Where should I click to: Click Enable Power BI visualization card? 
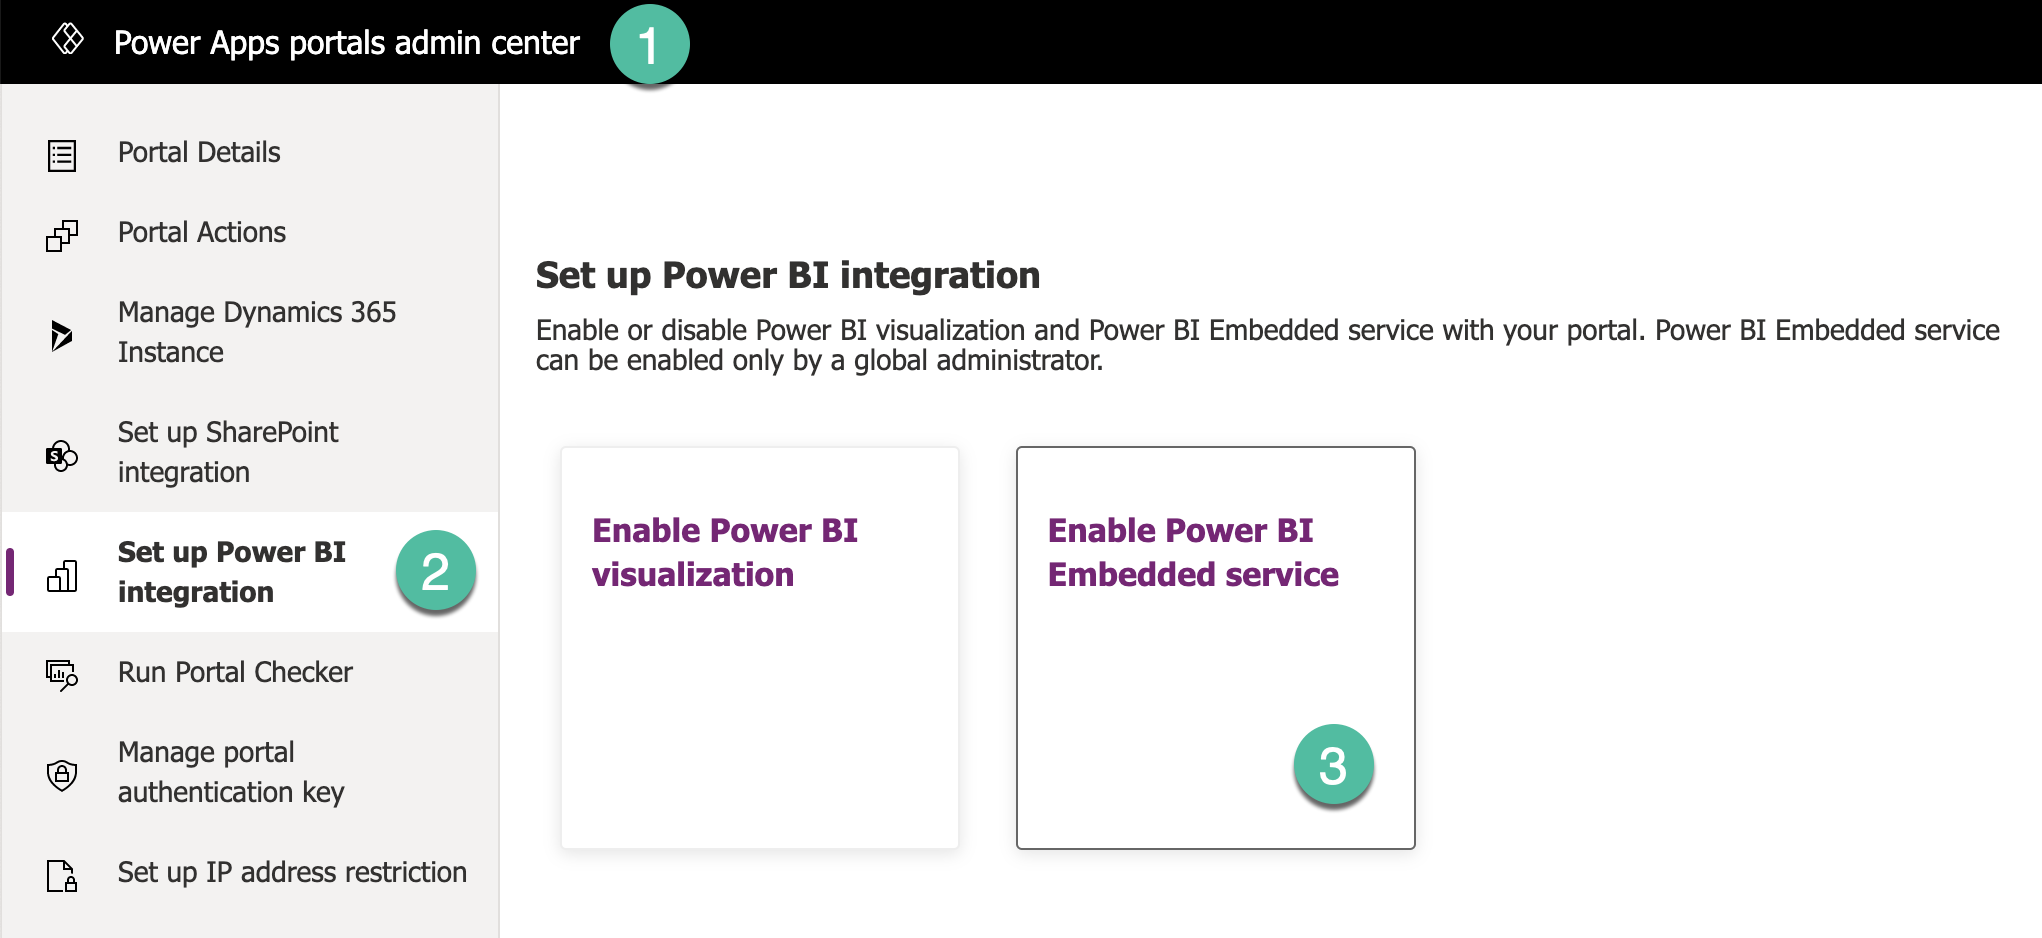(760, 648)
